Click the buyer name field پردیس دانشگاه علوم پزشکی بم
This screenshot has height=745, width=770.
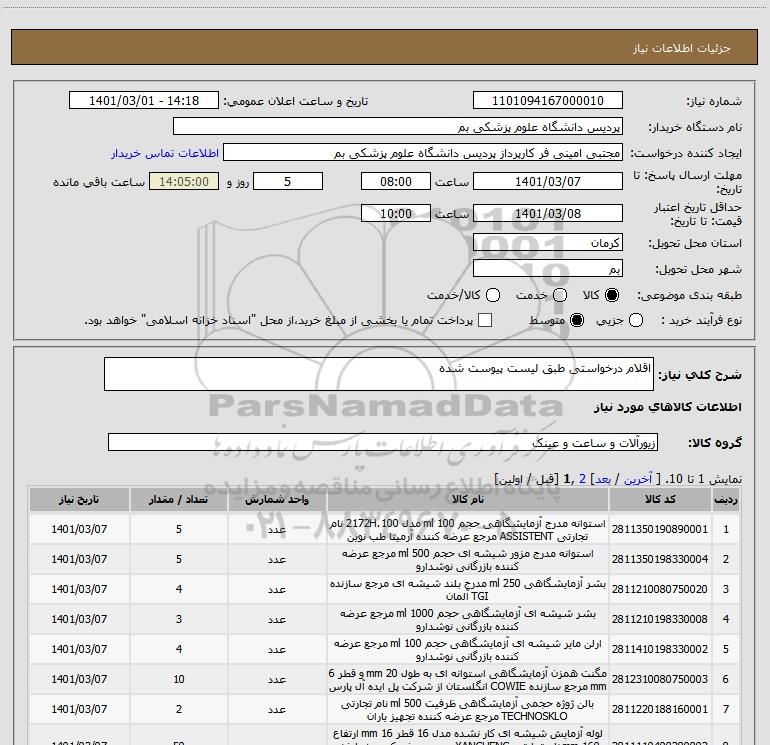point(398,127)
